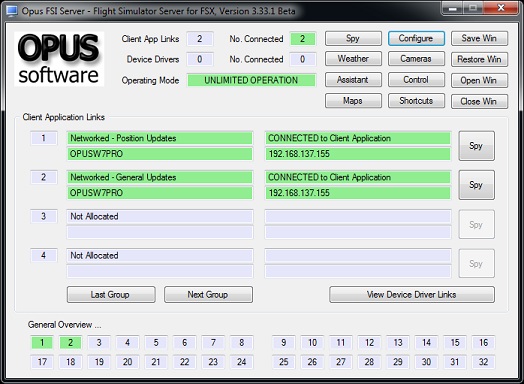Open the Control window

[x=416, y=80]
